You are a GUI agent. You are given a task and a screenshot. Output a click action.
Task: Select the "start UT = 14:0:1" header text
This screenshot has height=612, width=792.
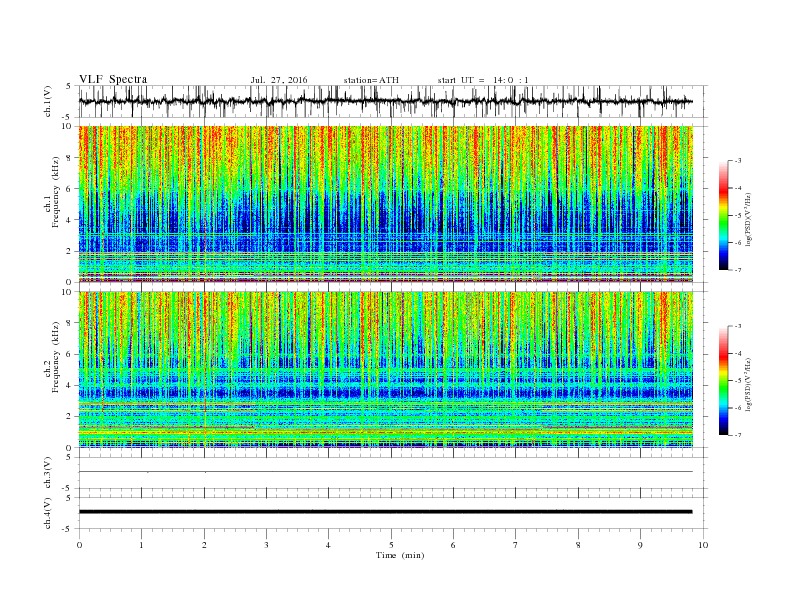(x=483, y=80)
